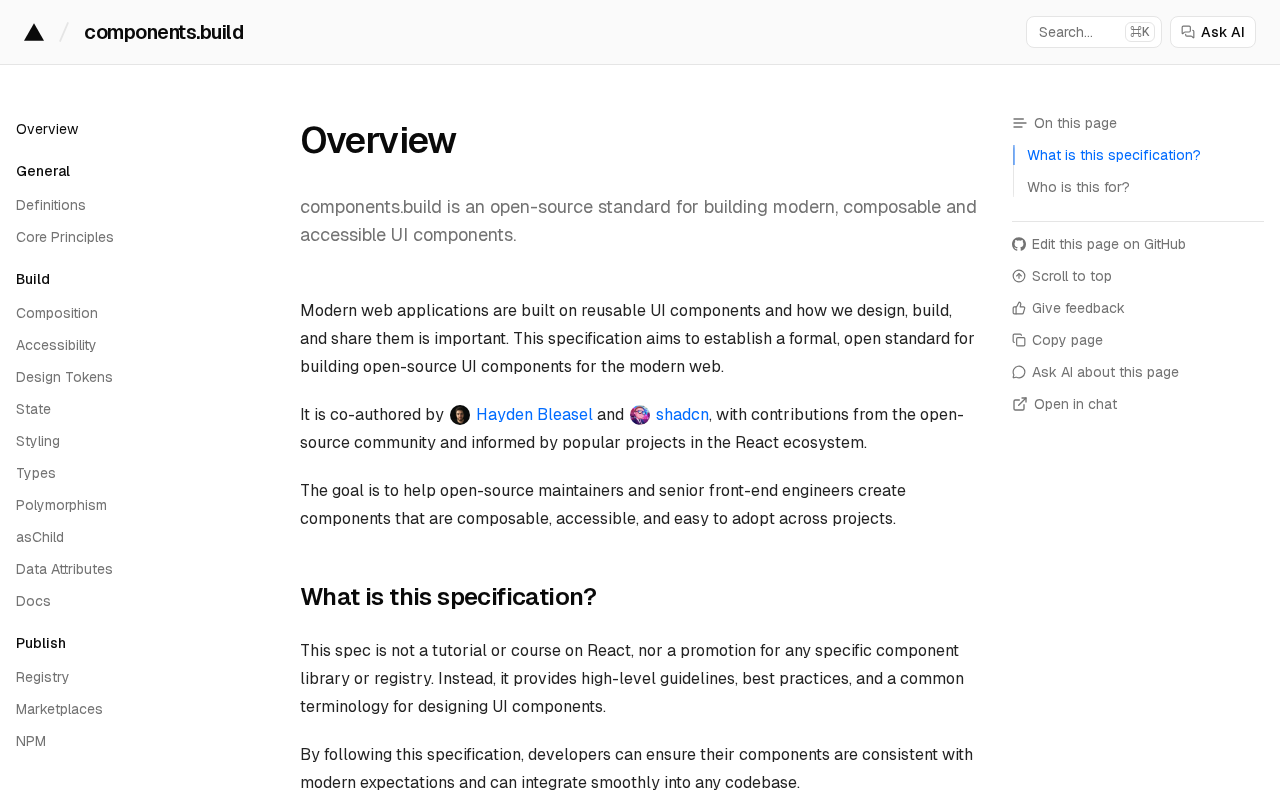Click the components.build site title
The image size is (1280, 800).
(x=164, y=32)
